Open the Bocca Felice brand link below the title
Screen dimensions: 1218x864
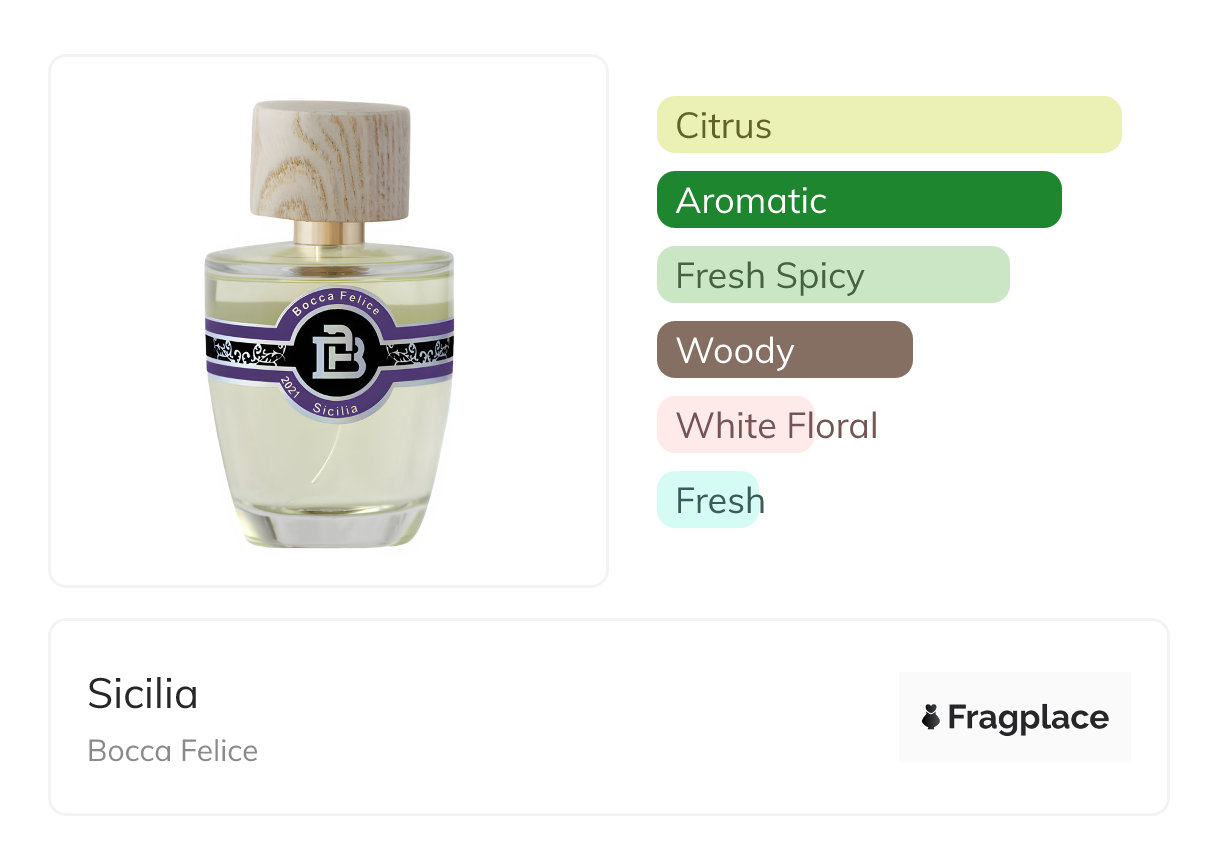[x=173, y=751]
